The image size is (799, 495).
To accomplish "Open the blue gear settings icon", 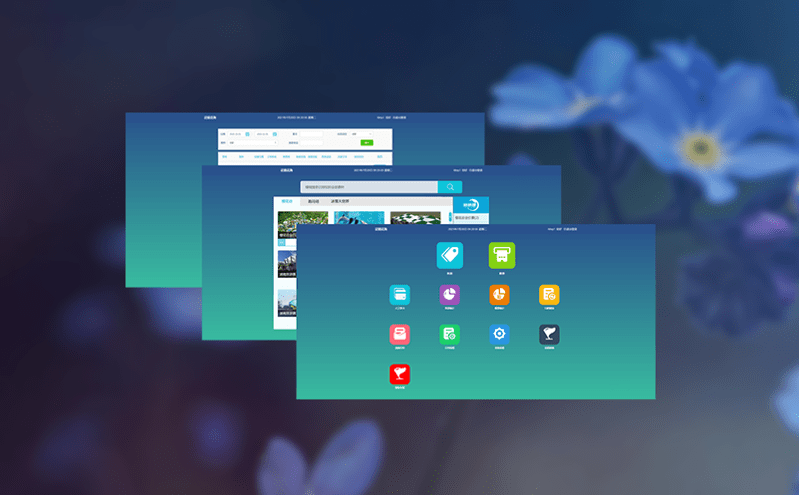I will click(499, 335).
